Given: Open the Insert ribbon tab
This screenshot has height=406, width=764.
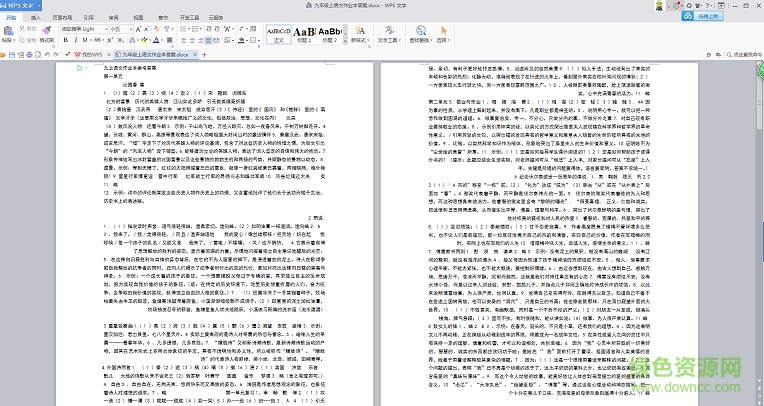Looking at the screenshot, I should coord(37,17).
